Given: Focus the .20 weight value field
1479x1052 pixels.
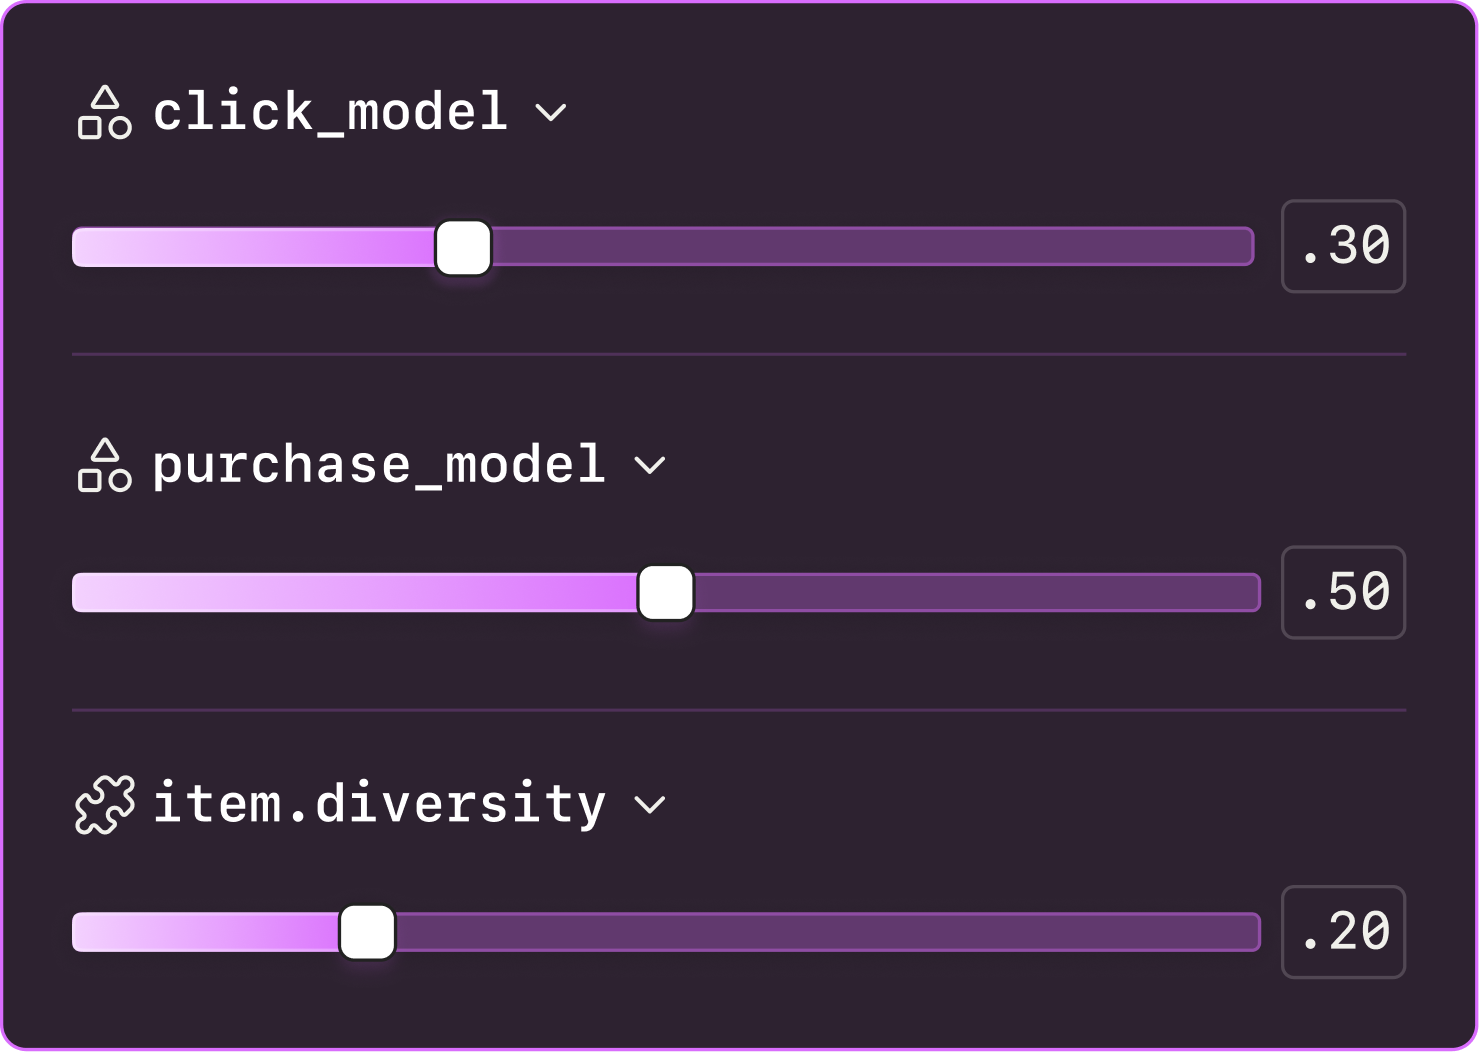Looking at the screenshot, I should pyautogui.click(x=1343, y=932).
